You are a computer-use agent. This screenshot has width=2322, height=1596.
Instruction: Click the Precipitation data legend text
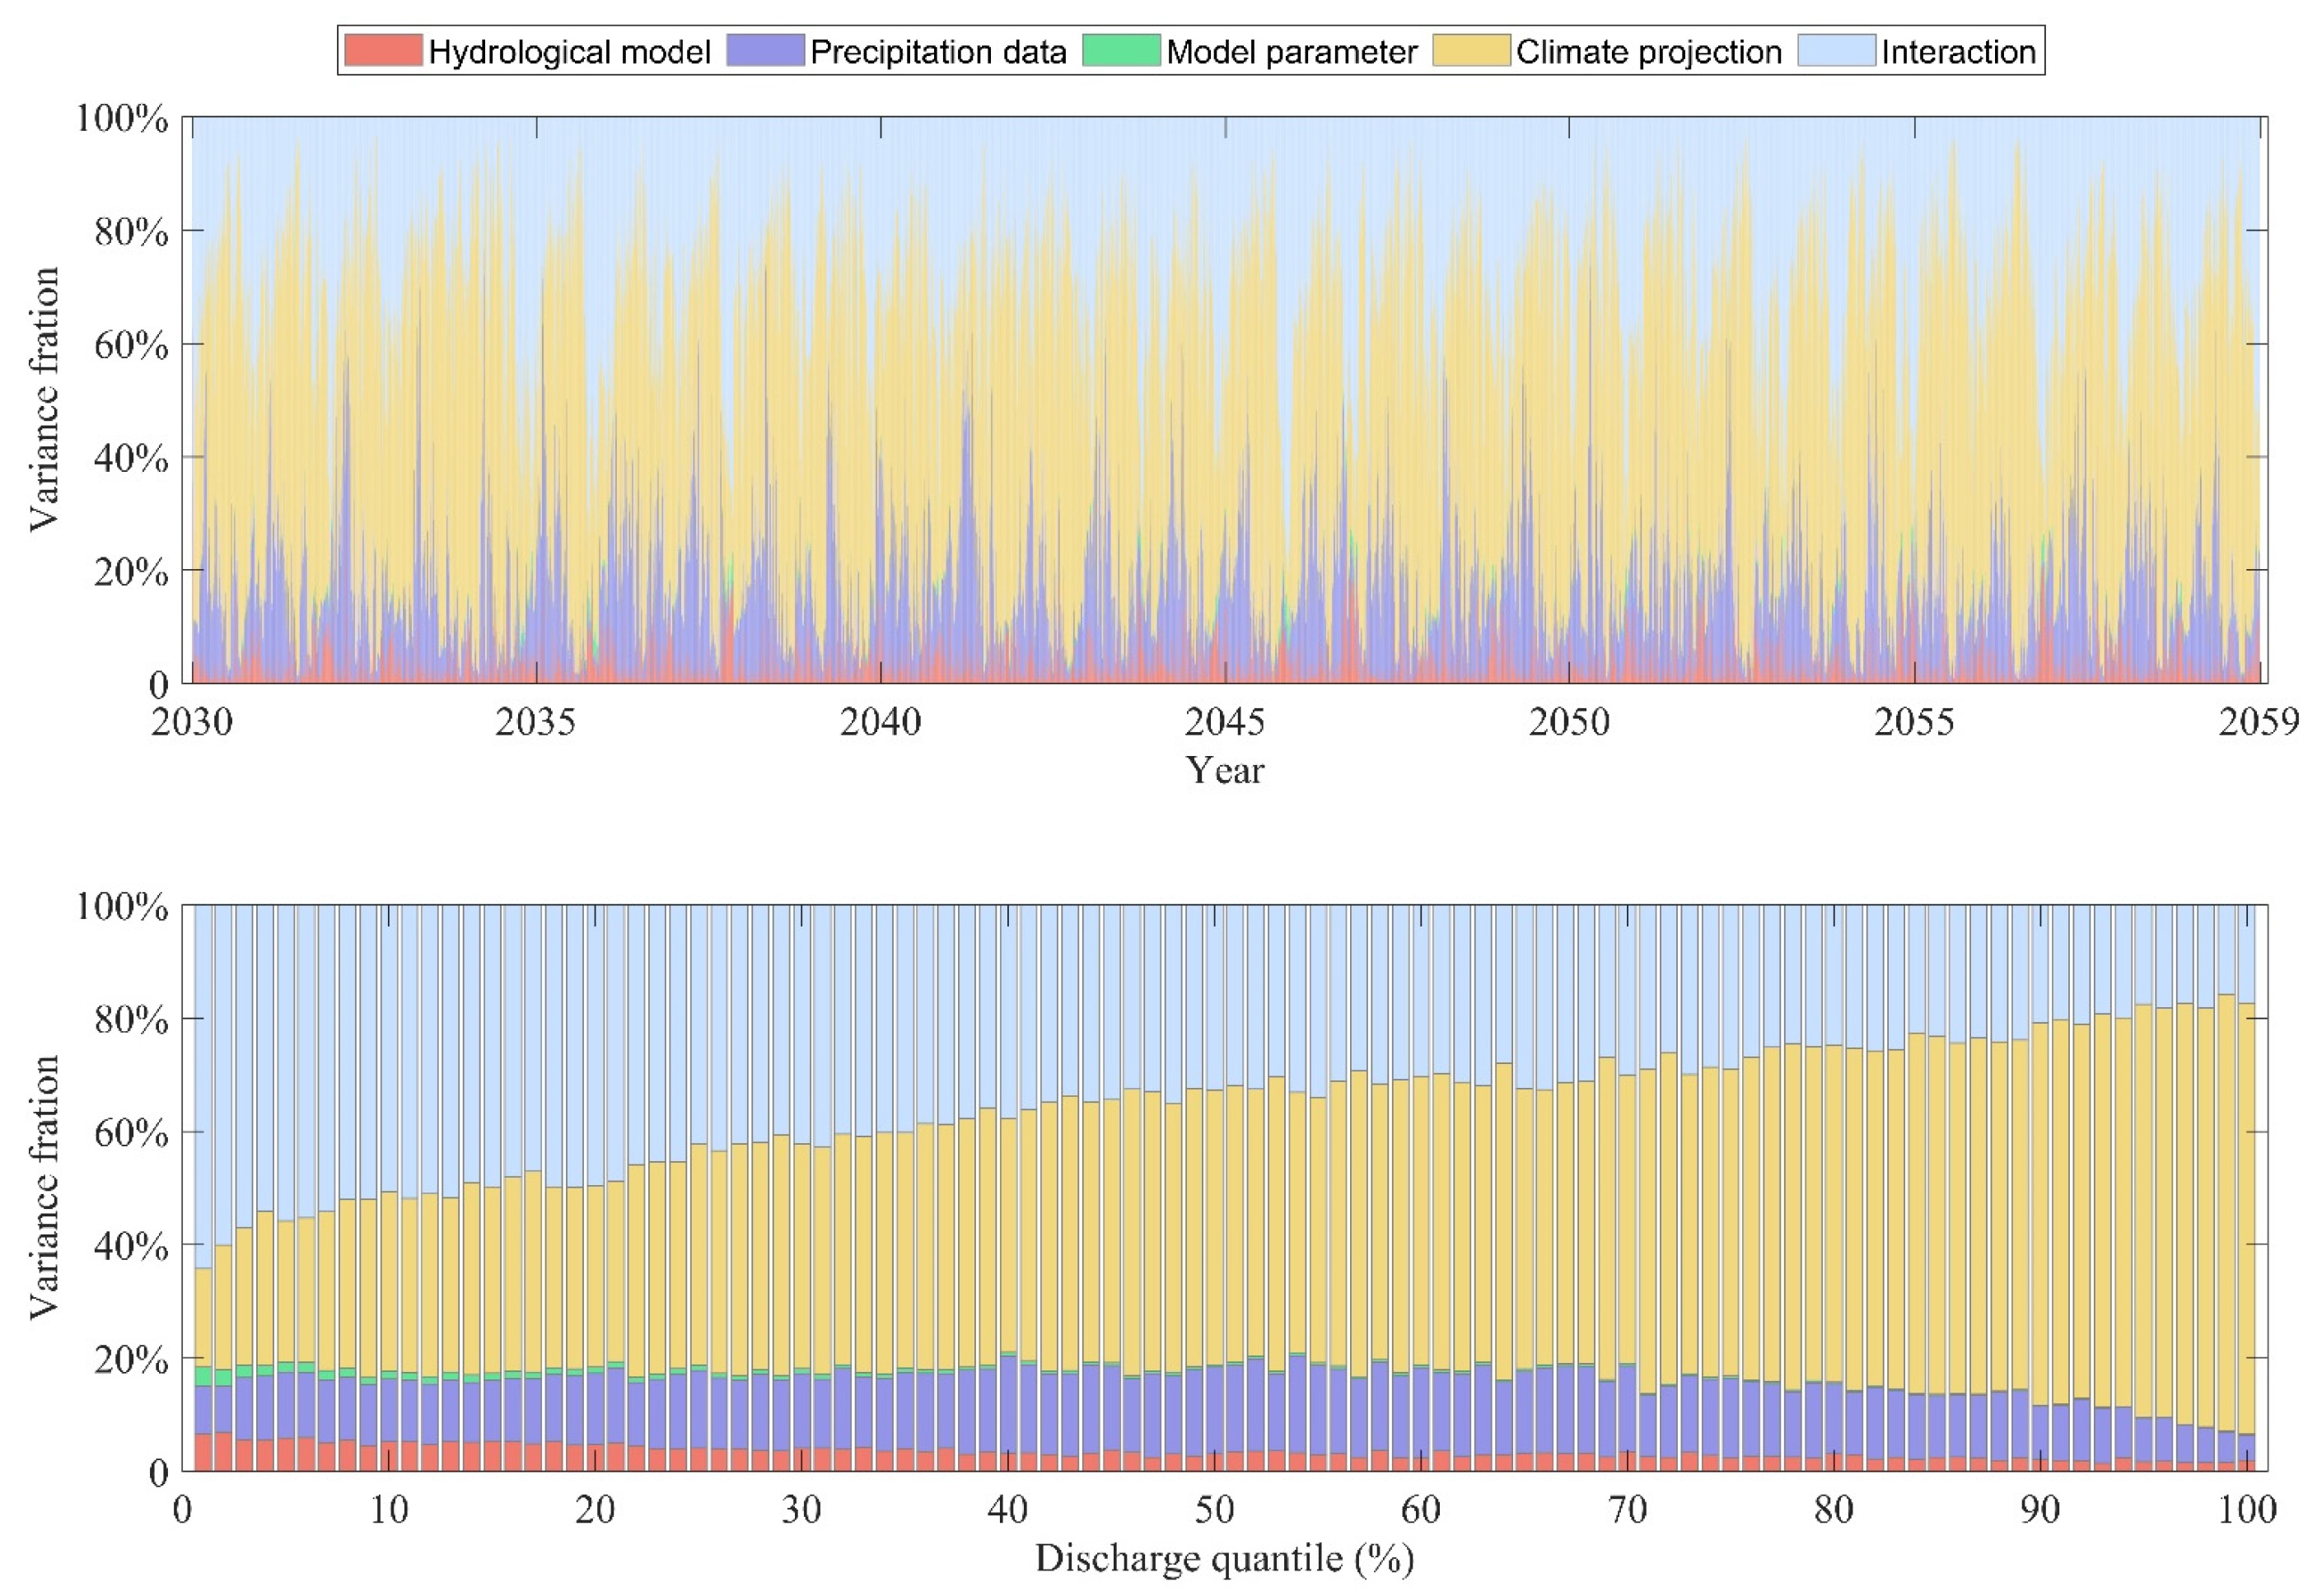click(x=938, y=52)
